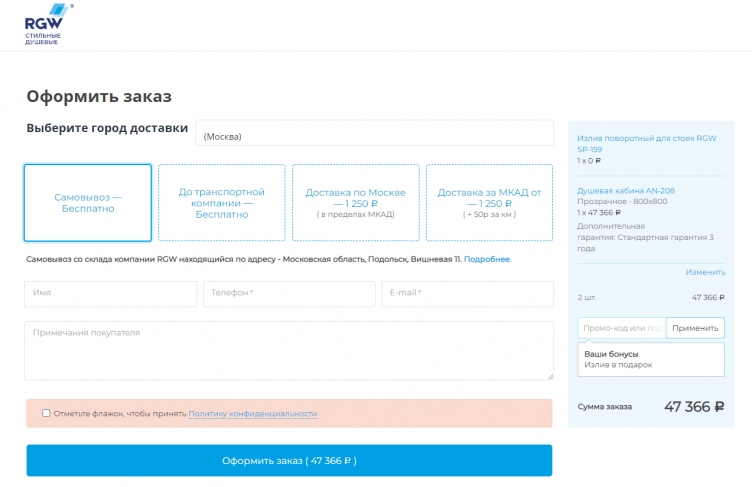The image size is (752, 487).
Task: Focus the Примечания покупателя text area
Action: [289, 351]
